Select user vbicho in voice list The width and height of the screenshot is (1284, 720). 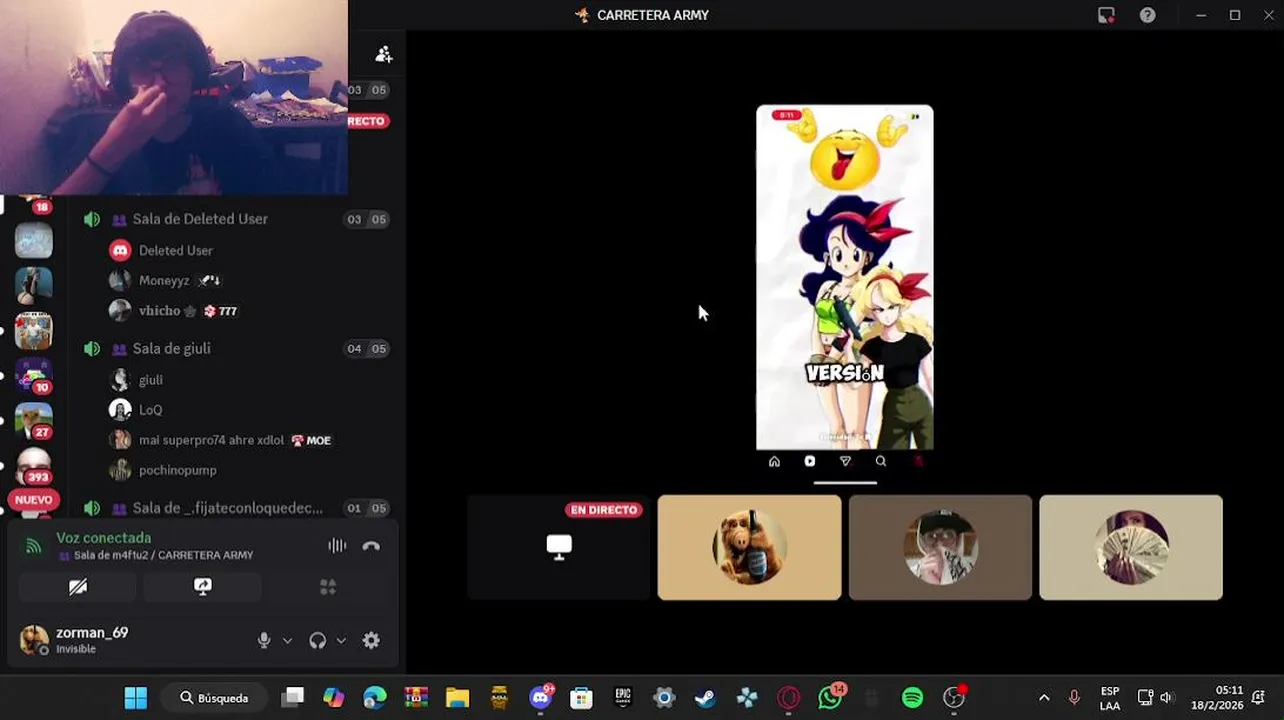pyautogui.click(x=160, y=311)
